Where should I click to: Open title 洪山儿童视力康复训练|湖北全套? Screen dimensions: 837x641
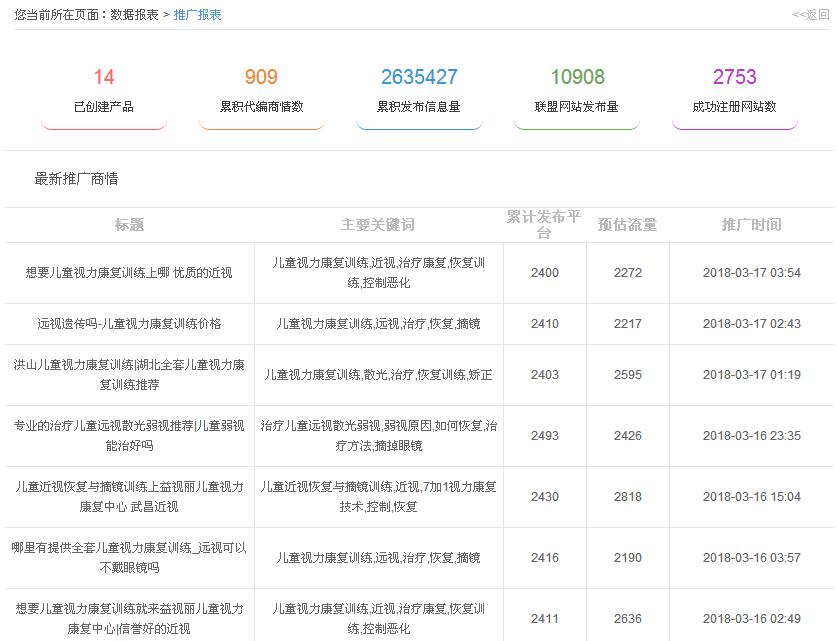[x=129, y=375]
